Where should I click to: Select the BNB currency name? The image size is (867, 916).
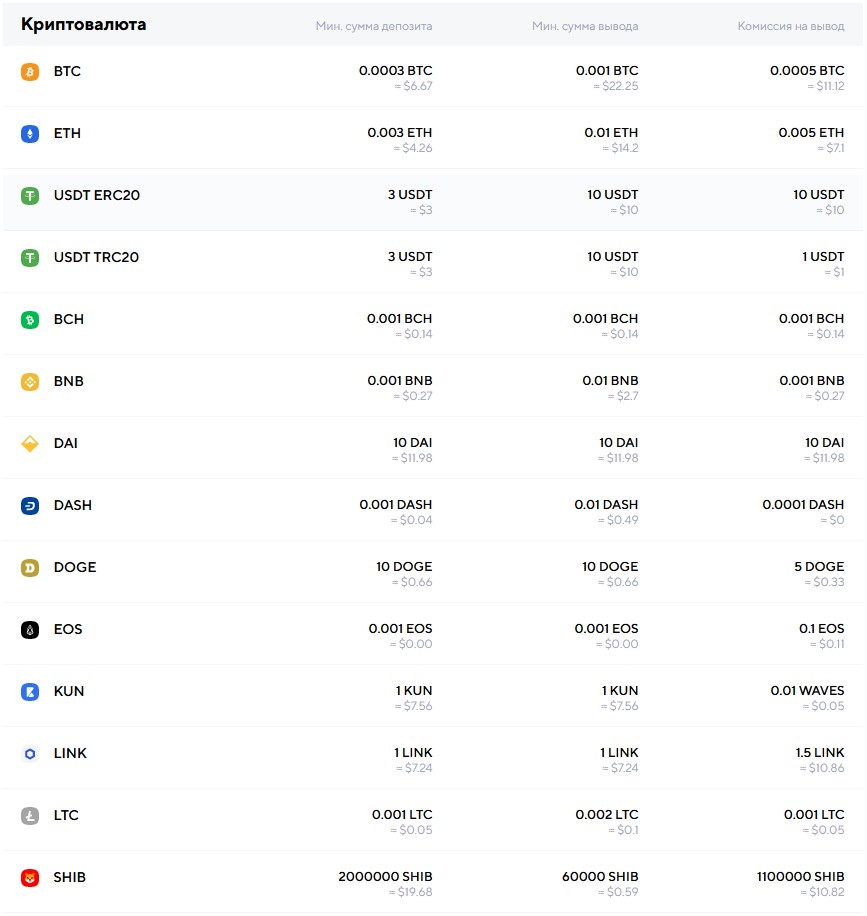(69, 381)
